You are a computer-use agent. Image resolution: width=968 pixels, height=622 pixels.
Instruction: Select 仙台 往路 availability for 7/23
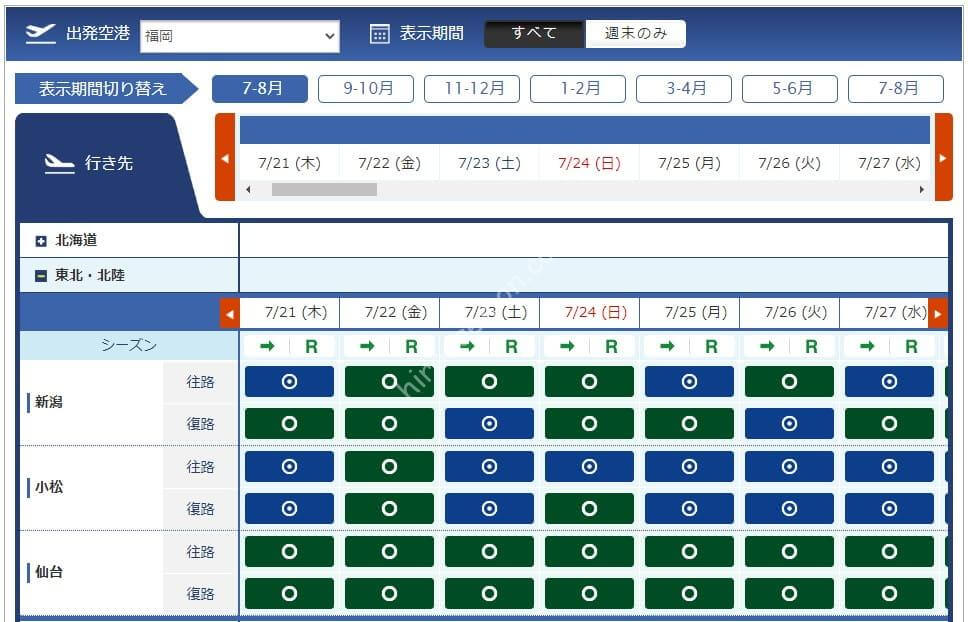(x=489, y=551)
